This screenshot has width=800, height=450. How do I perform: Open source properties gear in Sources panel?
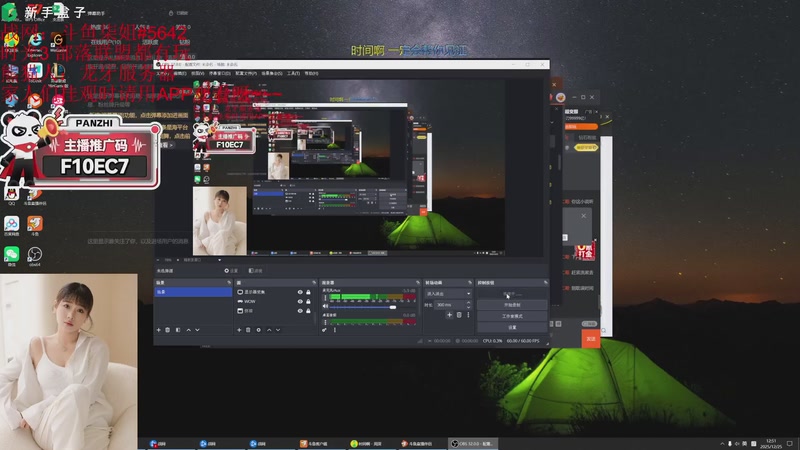point(259,330)
